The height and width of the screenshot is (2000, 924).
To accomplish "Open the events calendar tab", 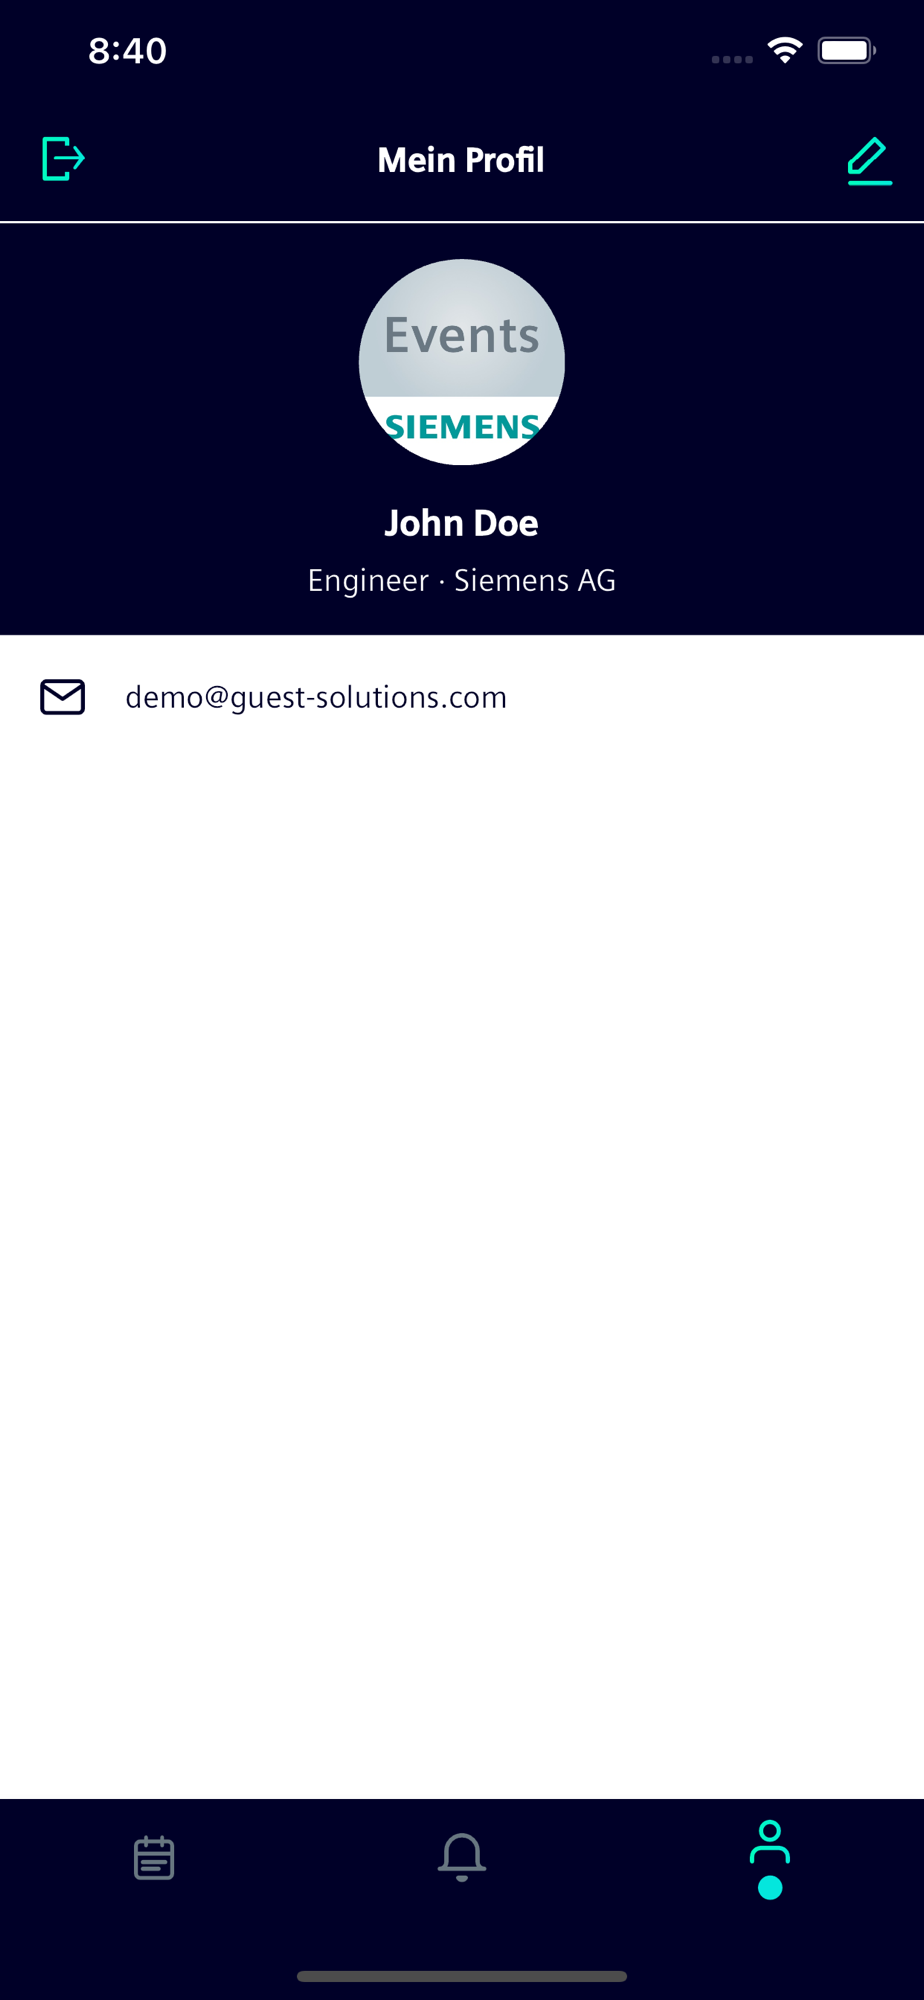I will 154,1858.
